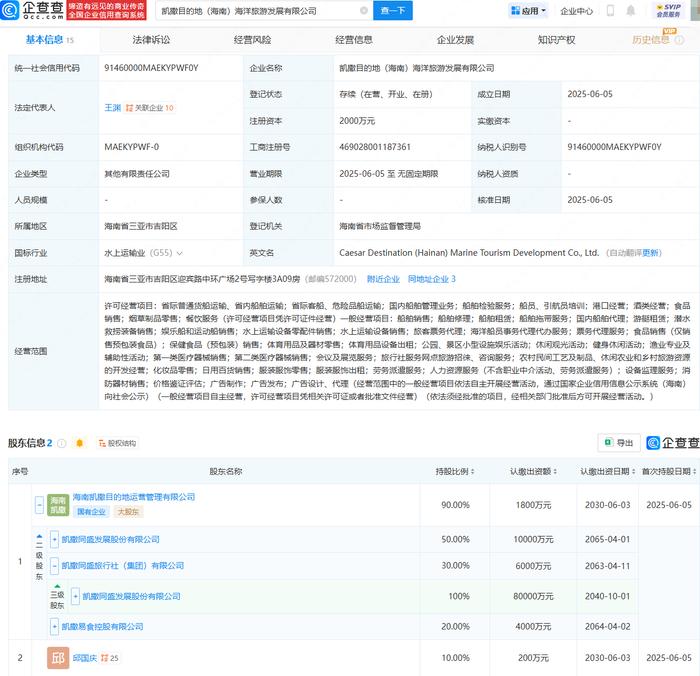
Task: Open the 应用 apps dropdown
Action: (x=528, y=10)
